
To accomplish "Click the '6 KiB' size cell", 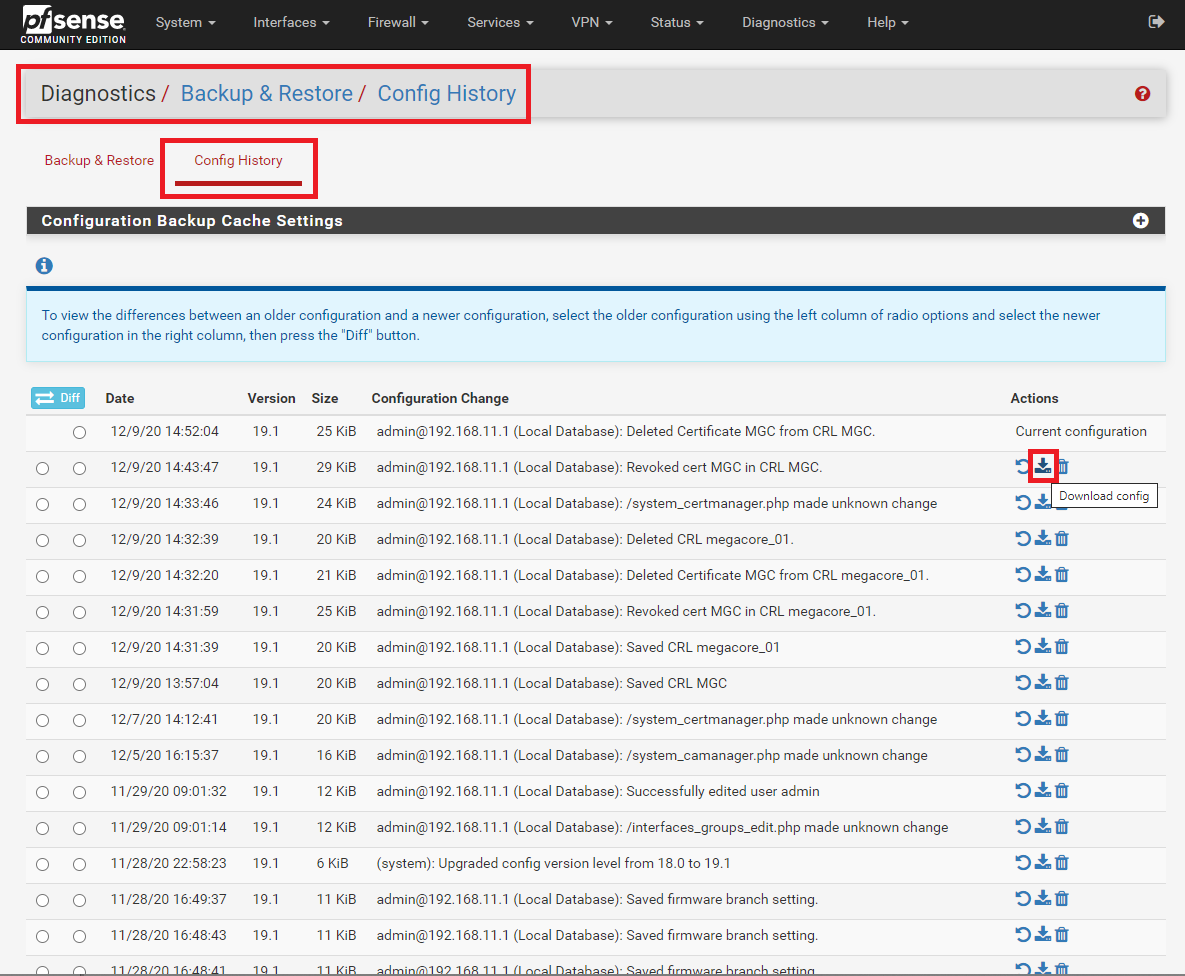I will pyautogui.click(x=333, y=863).
